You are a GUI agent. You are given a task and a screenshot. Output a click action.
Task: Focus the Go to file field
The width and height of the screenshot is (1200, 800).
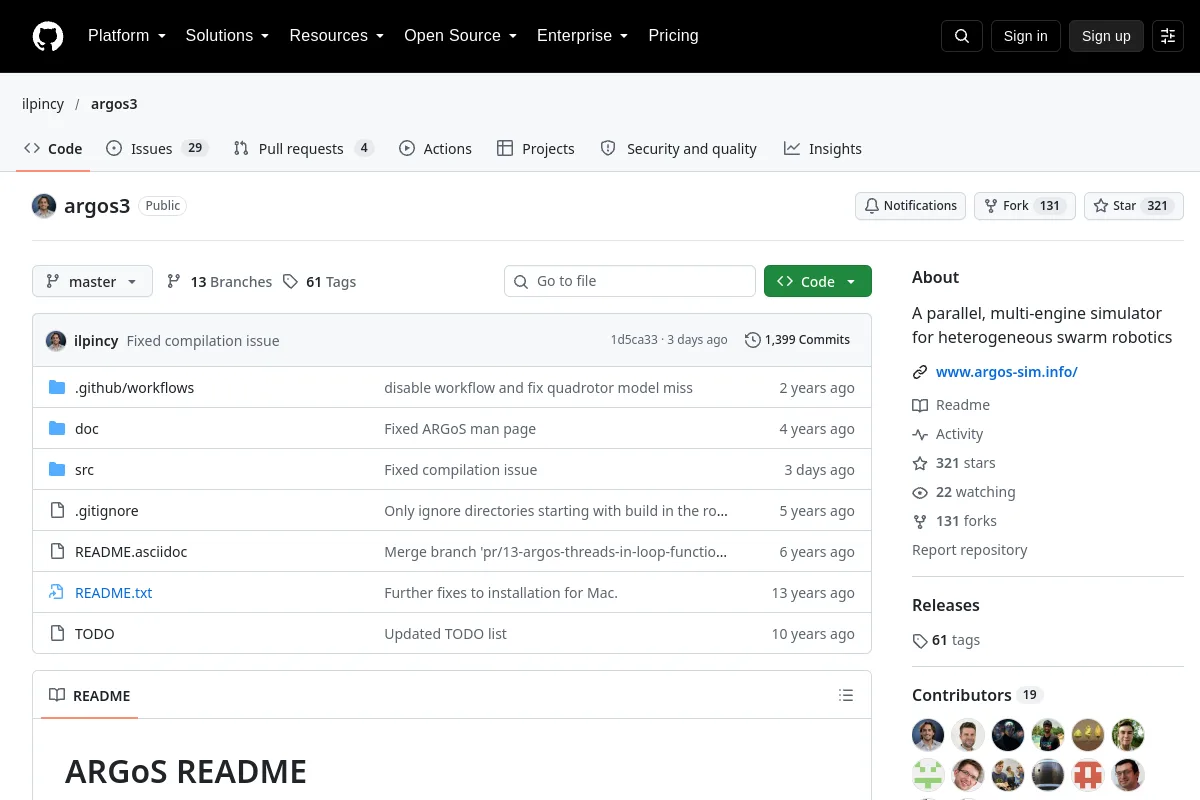(630, 282)
